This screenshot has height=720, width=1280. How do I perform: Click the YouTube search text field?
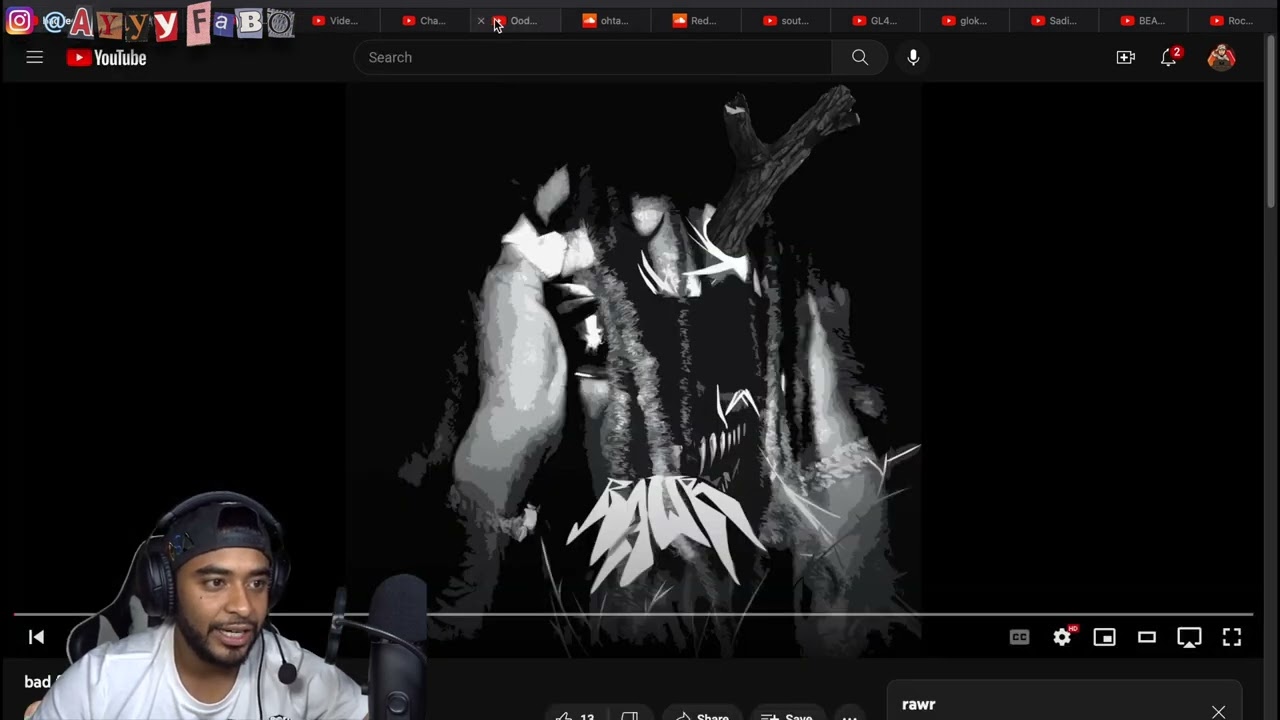coord(593,58)
